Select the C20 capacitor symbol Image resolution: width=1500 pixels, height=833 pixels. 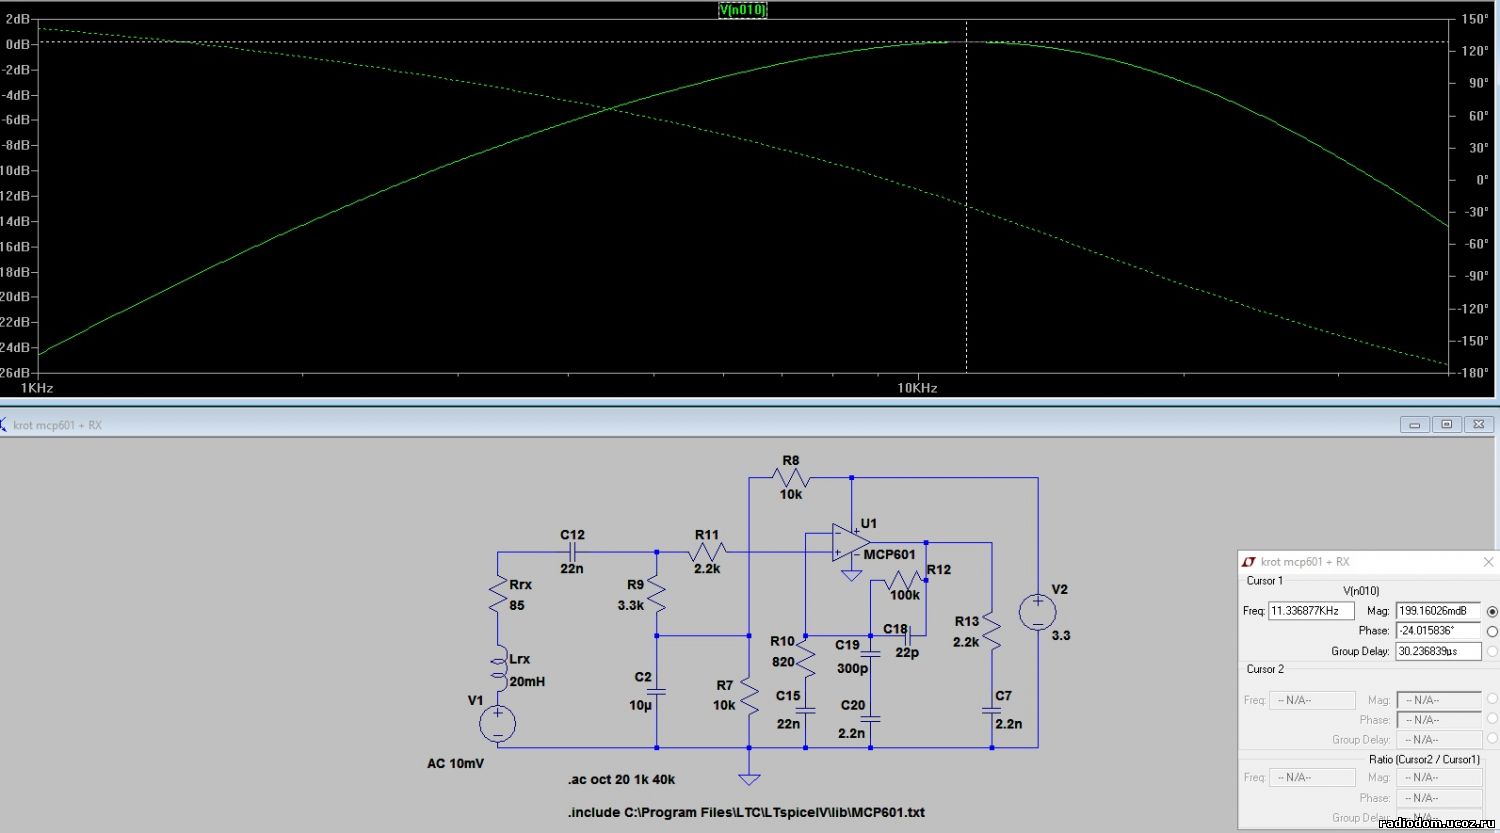[x=871, y=717]
